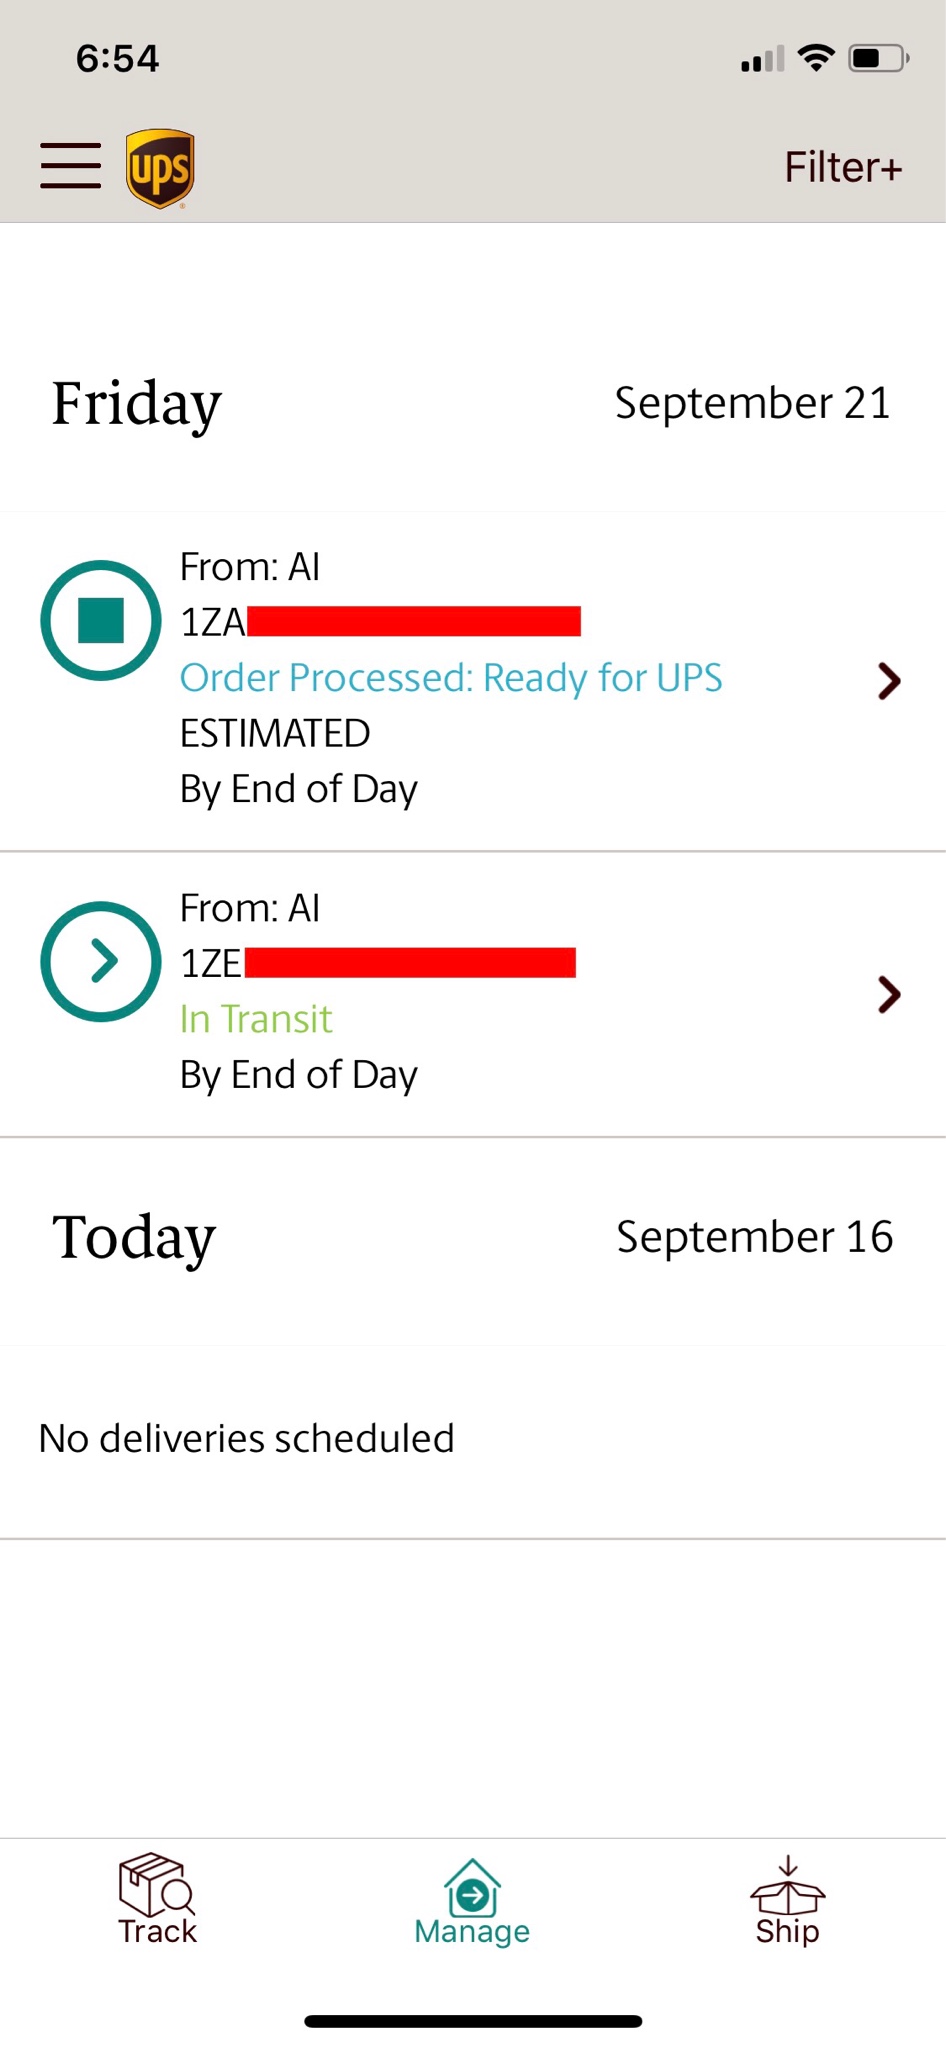The height and width of the screenshot is (2048, 946).
Task: Expand 1ZA package details chevron
Action: pyautogui.click(x=889, y=681)
